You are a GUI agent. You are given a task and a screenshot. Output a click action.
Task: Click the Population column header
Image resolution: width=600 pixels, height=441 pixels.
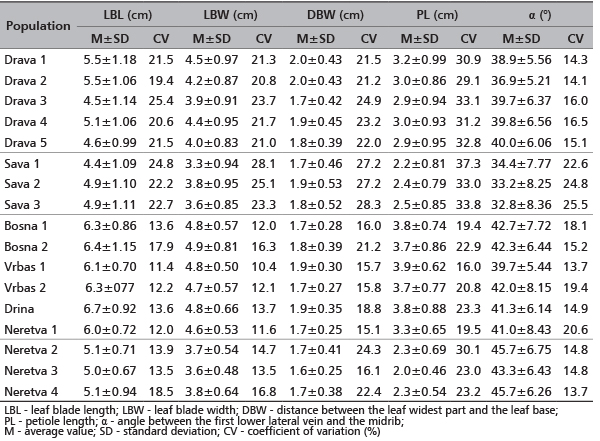(x=41, y=28)
